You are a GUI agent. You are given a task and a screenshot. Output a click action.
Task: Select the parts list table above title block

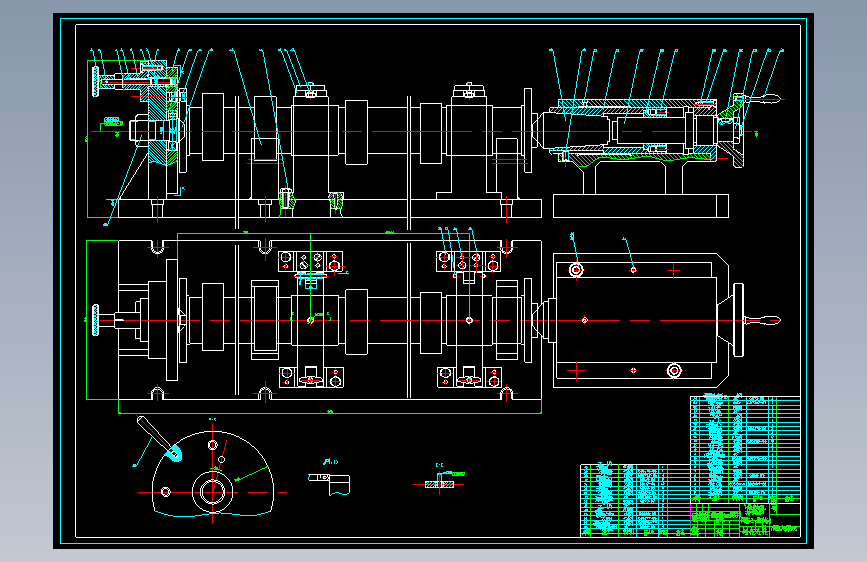point(745,449)
